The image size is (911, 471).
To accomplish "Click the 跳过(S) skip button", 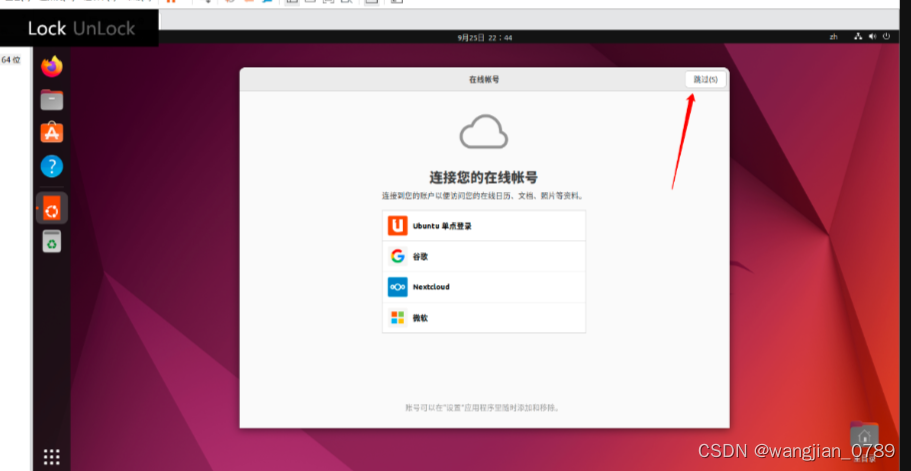I will tap(705, 80).
